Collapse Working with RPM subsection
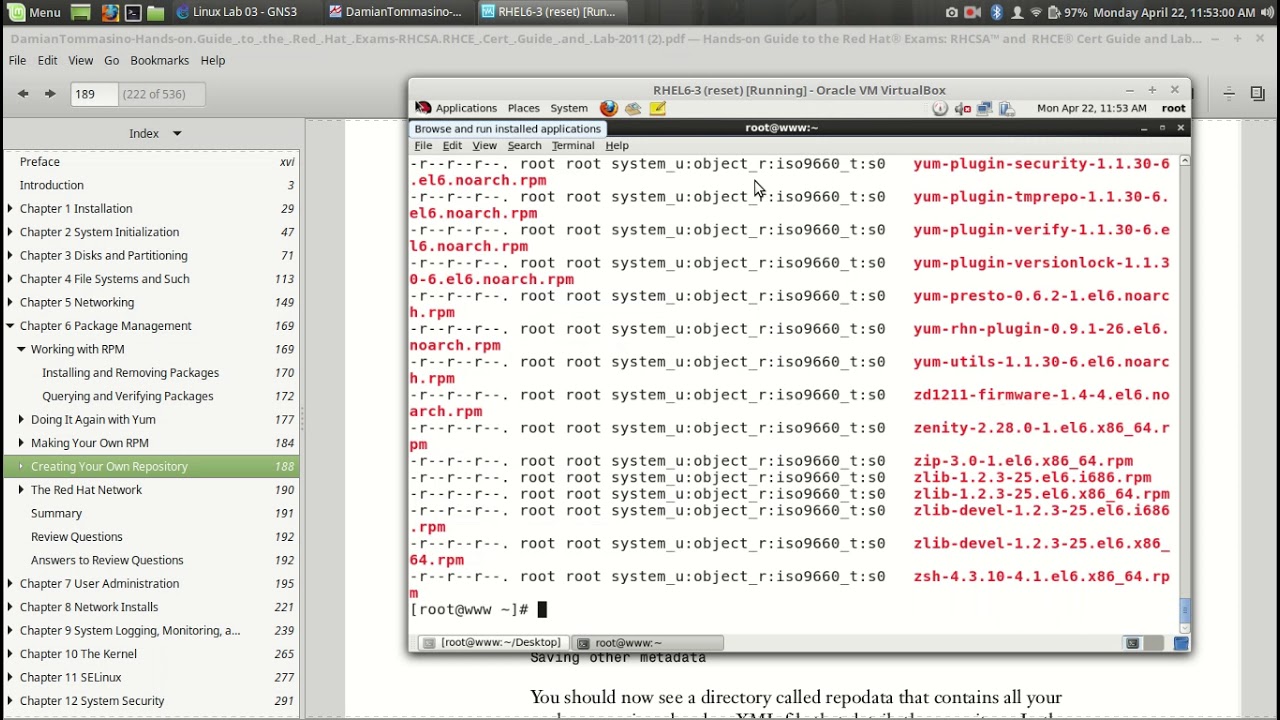The image size is (1280, 720). (x=21, y=349)
